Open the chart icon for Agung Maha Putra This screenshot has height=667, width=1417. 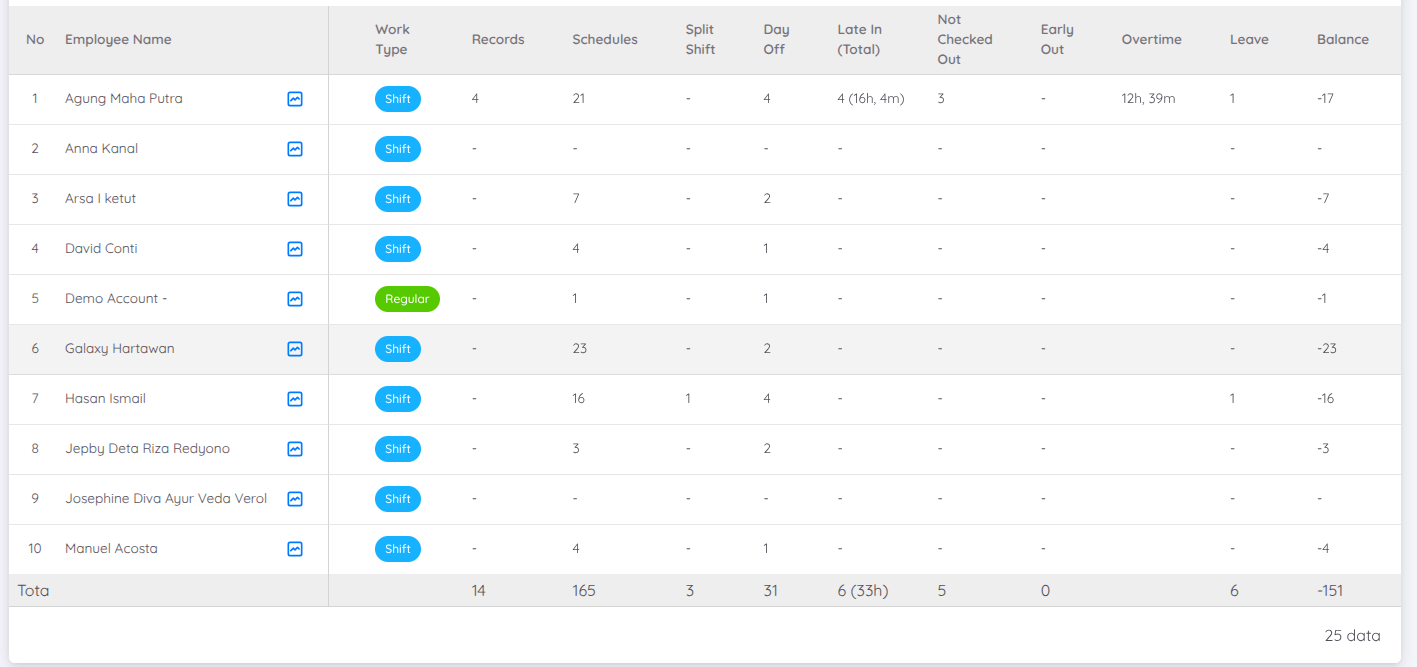[294, 99]
